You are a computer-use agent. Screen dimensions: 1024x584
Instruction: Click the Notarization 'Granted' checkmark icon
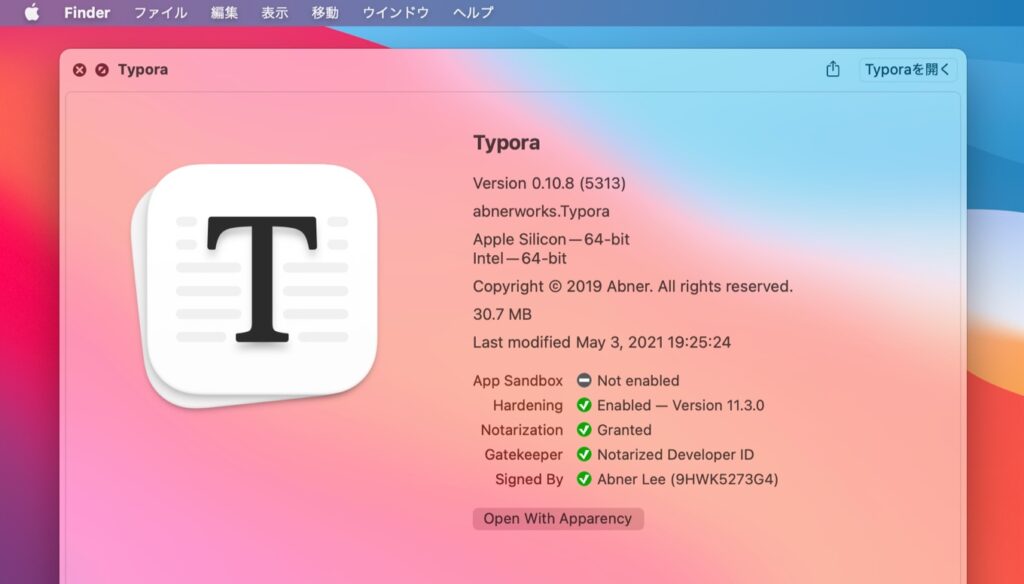586,430
